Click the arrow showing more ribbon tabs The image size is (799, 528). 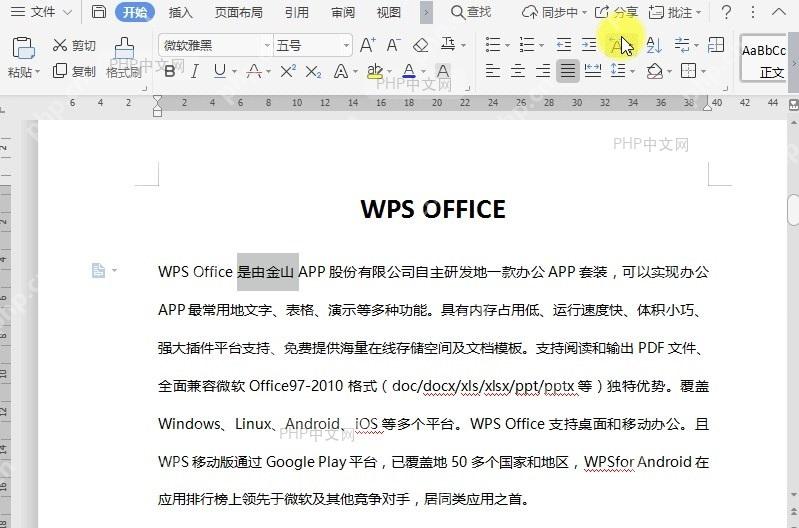427,12
